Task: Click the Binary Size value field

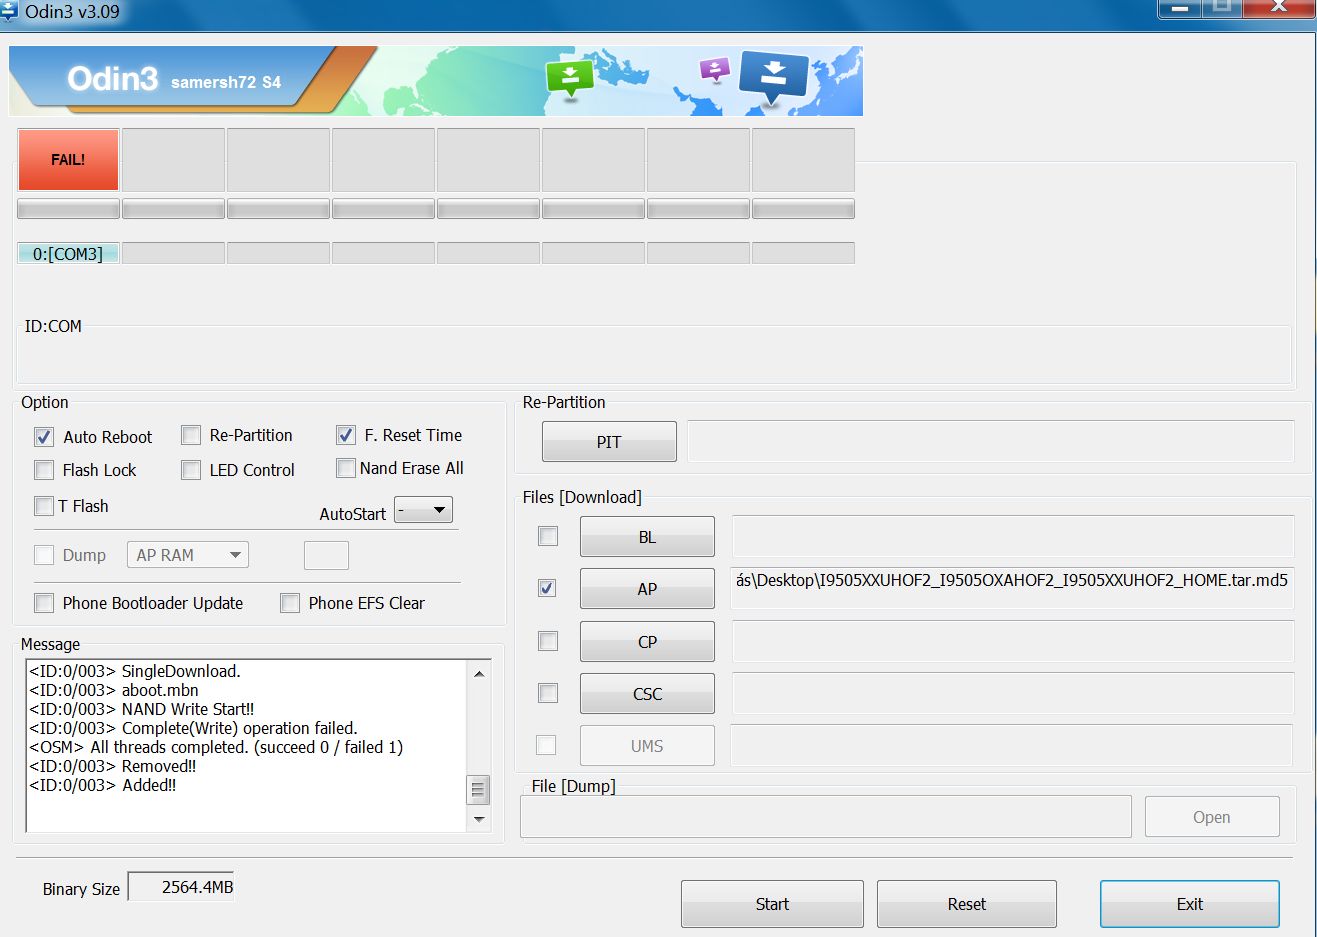Action: coord(181,887)
